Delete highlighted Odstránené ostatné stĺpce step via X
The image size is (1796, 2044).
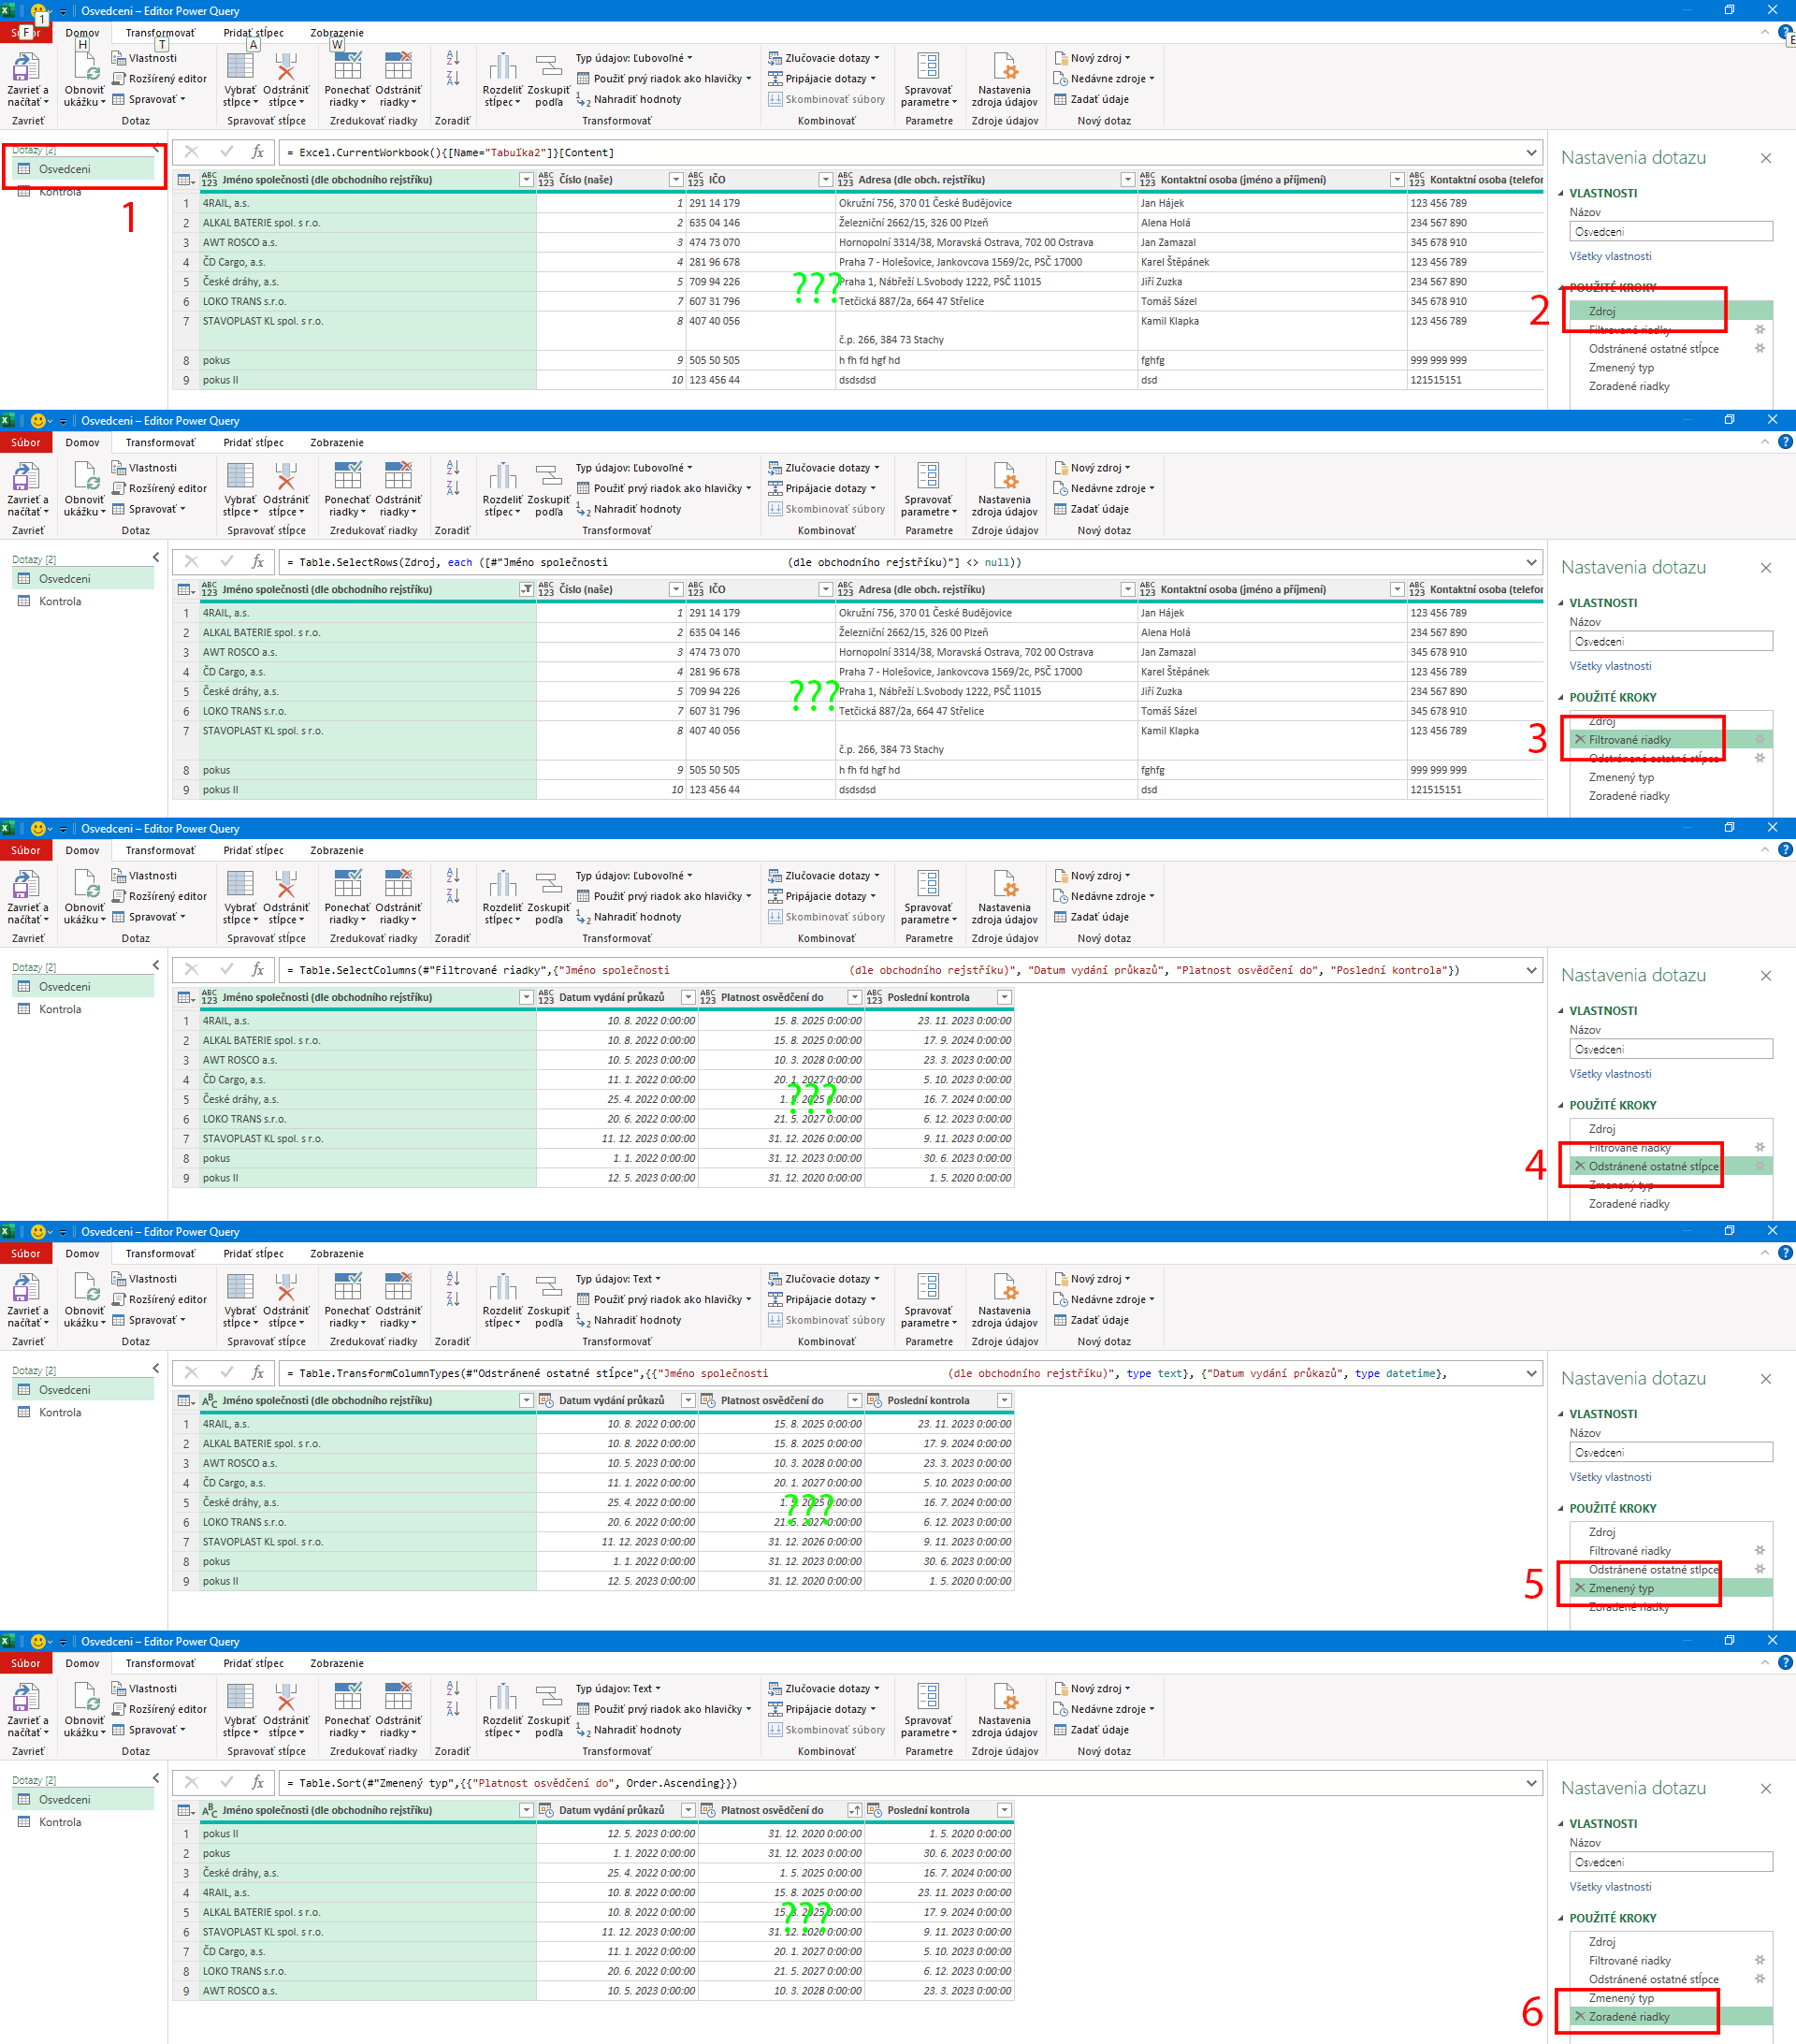pyautogui.click(x=1579, y=1166)
